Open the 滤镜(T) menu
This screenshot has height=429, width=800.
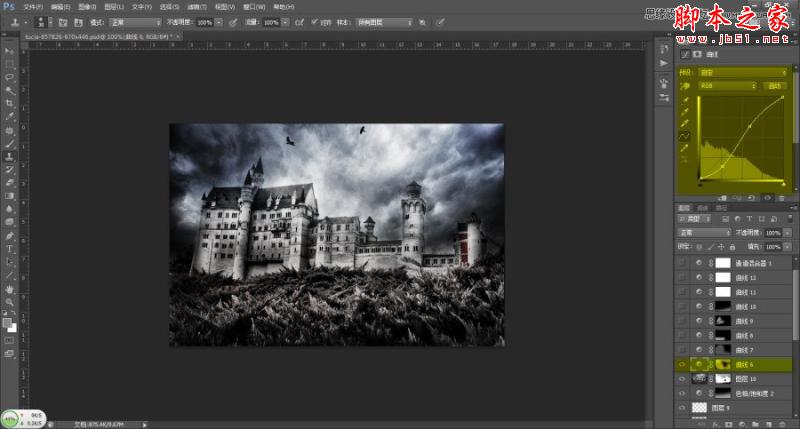pyautogui.click(x=196, y=7)
